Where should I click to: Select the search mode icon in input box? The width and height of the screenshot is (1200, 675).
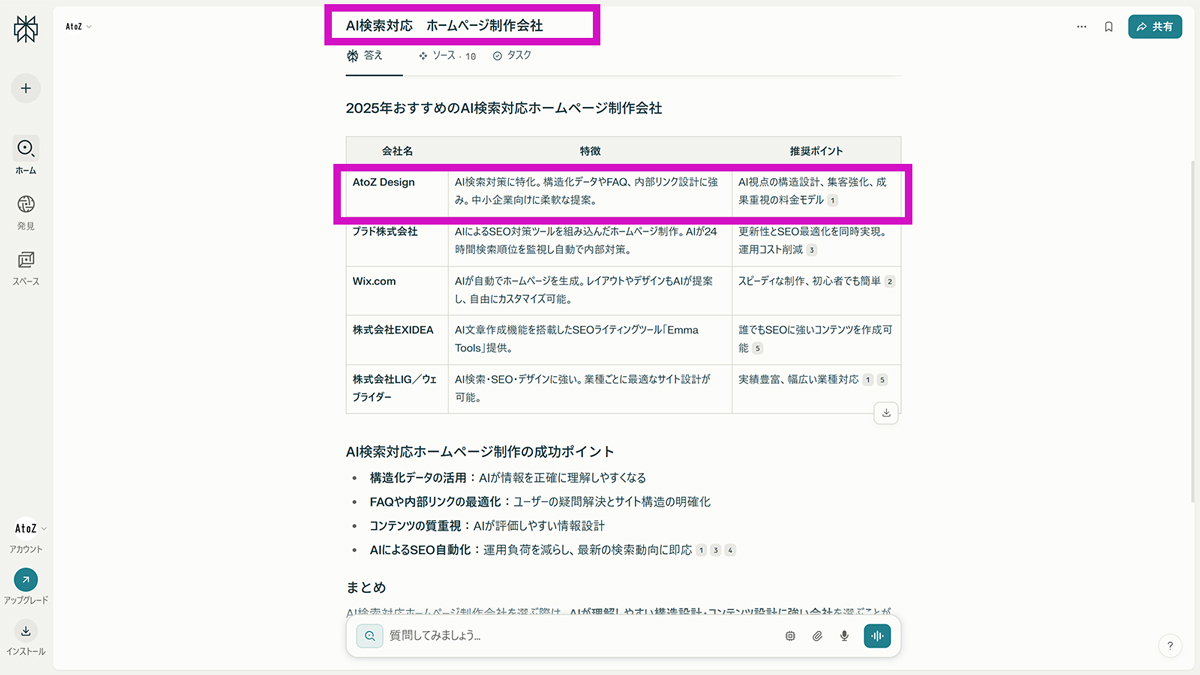pyautogui.click(x=369, y=635)
